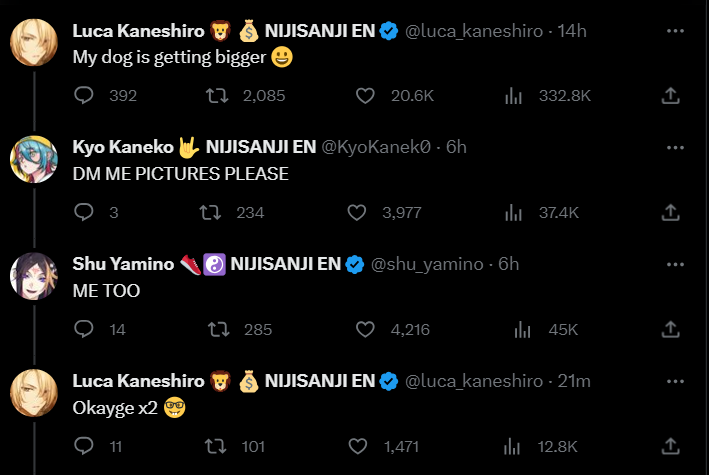Reply to Shu Yamino's ME TOO tweet
The image size is (709, 475).
85,329
